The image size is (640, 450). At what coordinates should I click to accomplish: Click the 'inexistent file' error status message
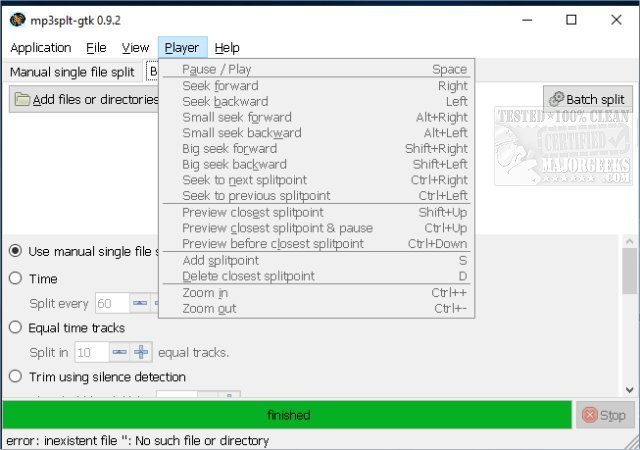pyautogui.click(x=138, y=441)
